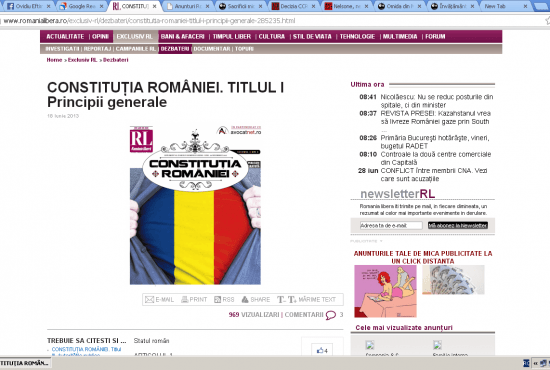Click the RSS feed icon
The image size is (550, 370).
(x=217, y=300)
